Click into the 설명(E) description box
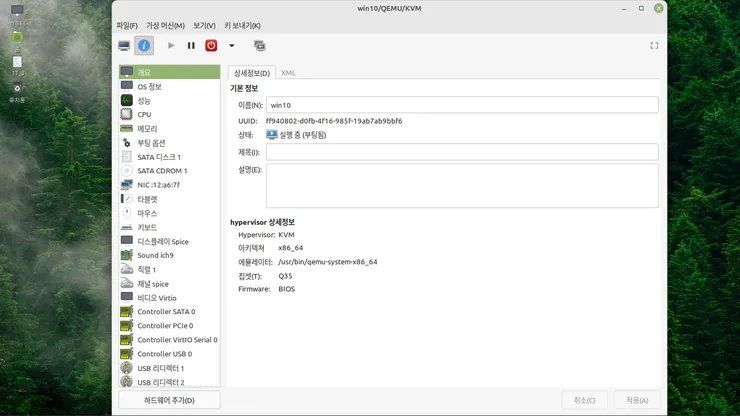The image size is (740, 416). 462,186
